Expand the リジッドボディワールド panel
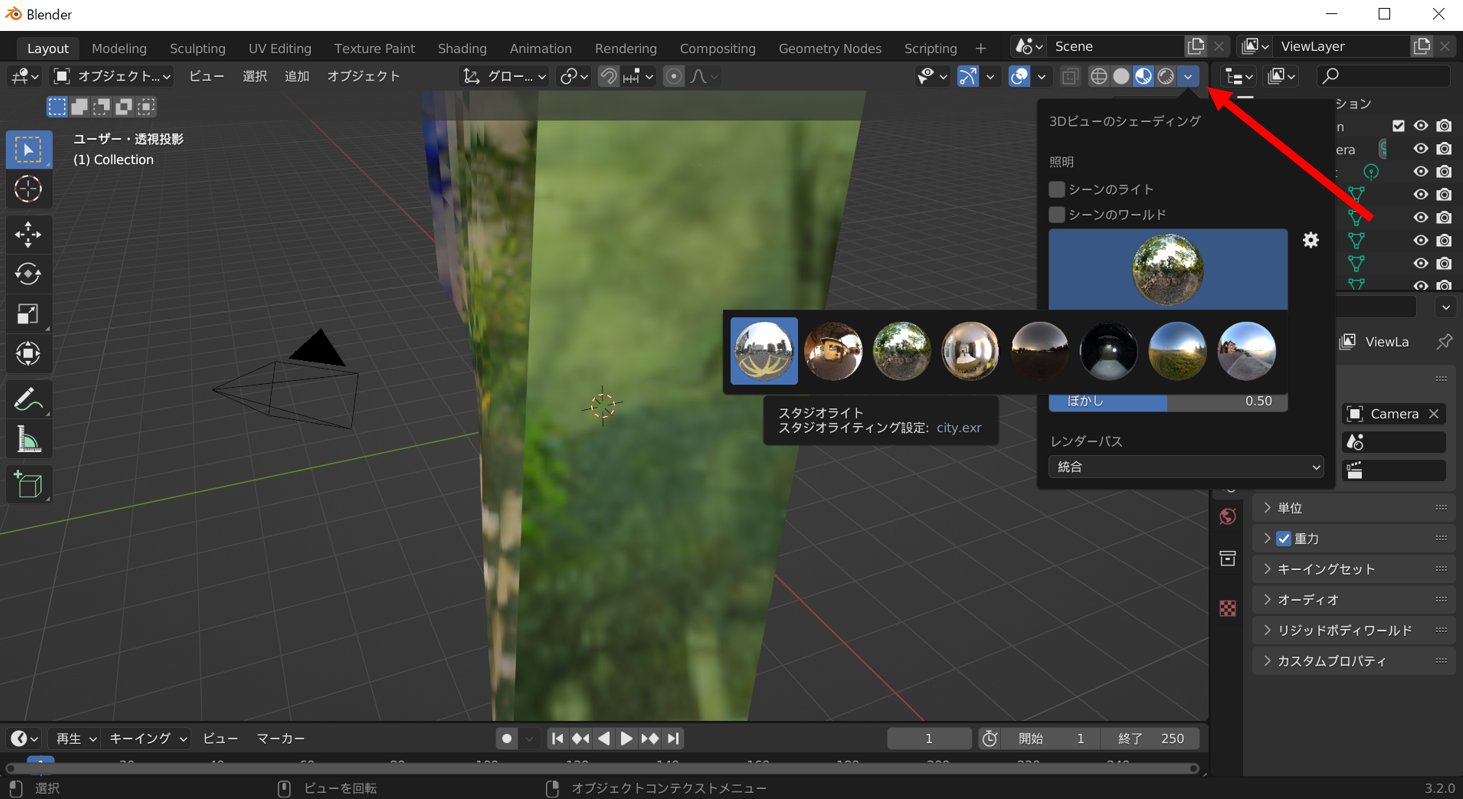The width and height of the screenshot is (1463, 799). click(x=1354, y=630)
